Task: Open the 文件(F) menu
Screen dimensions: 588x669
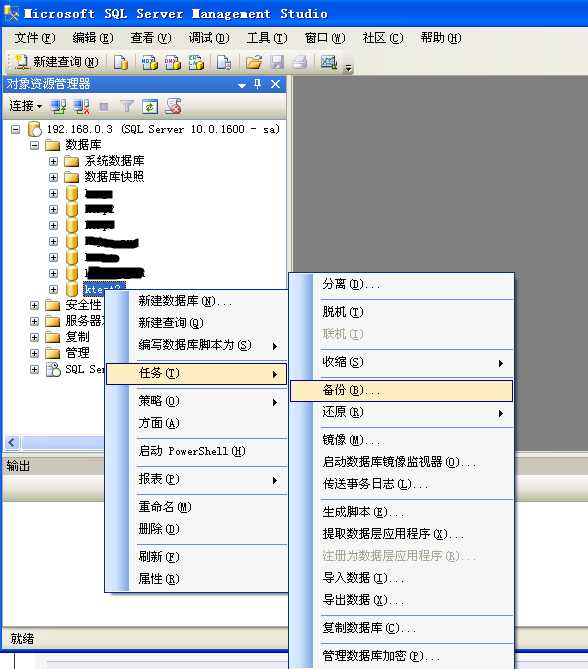Action: tap(35, 38)
